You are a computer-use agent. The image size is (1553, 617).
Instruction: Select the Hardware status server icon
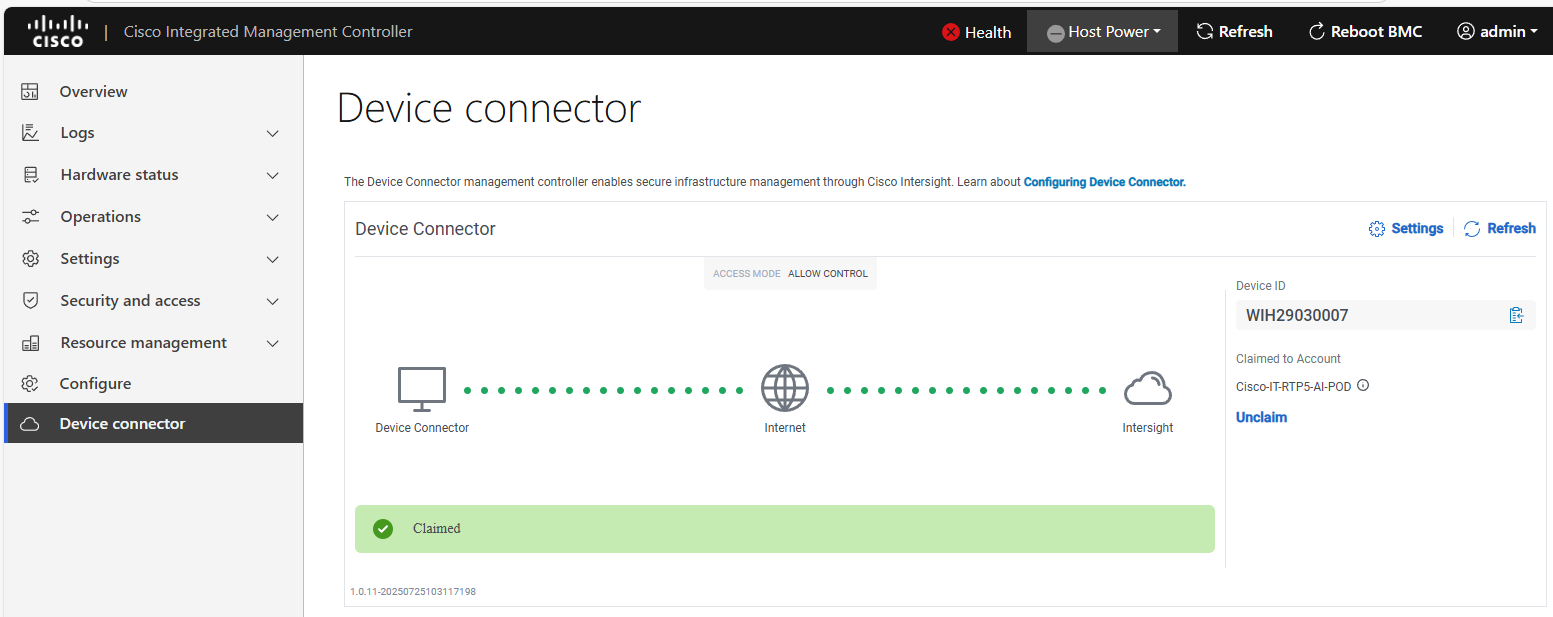pos(31,174)
